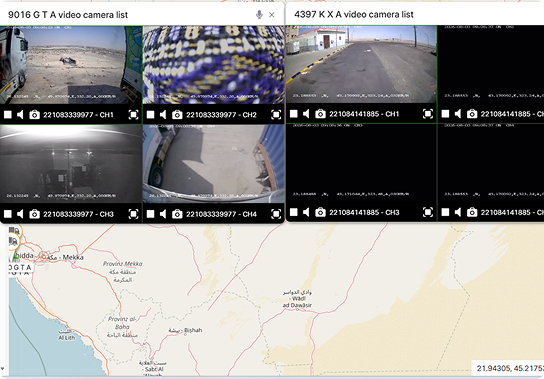Stop the 221084141885 CH3 stream
544x379 pixels.
point(294,212)
